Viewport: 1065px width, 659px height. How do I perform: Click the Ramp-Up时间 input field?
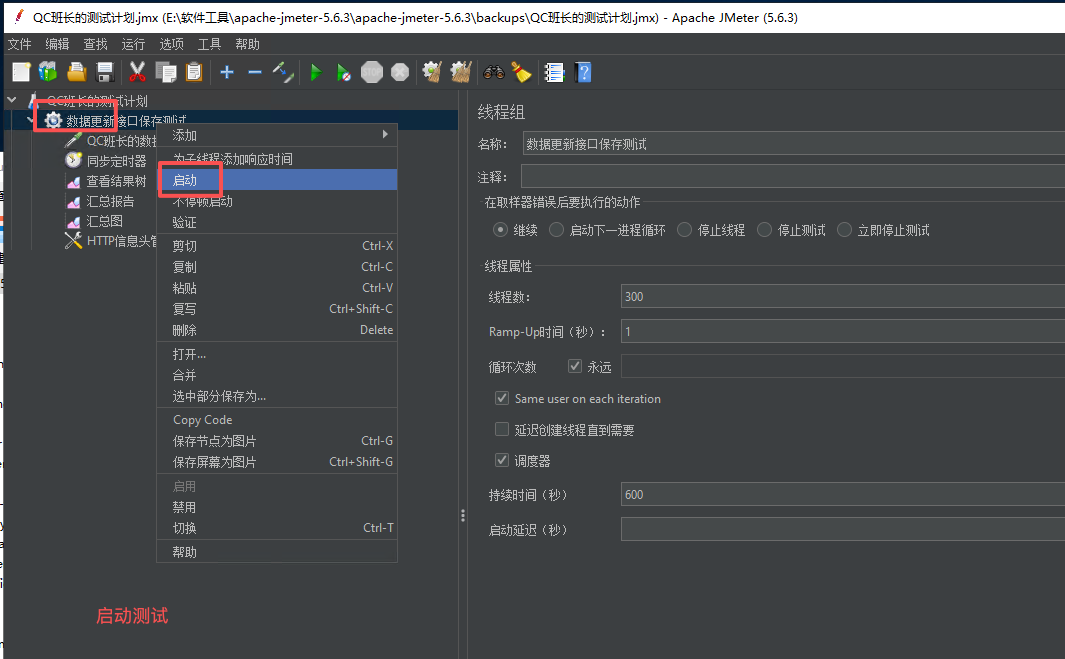pos(843,332)
